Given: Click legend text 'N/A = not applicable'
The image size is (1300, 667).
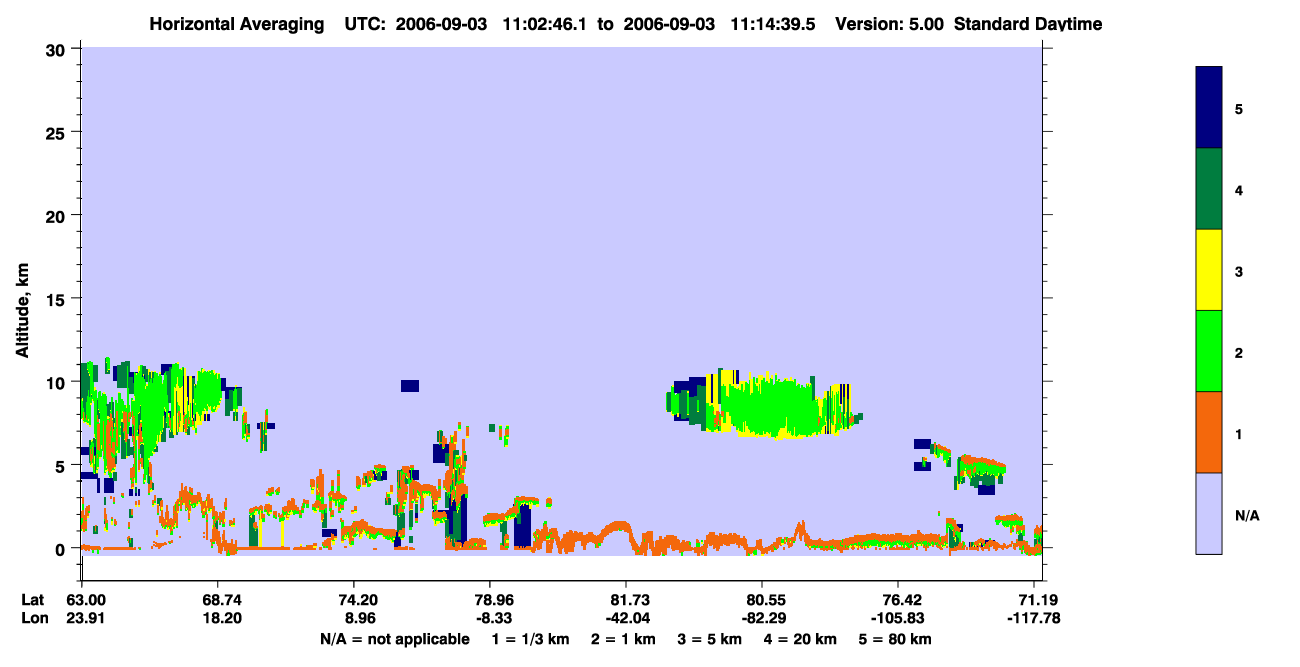Looking at the screenshot, I should coord(395,639).
